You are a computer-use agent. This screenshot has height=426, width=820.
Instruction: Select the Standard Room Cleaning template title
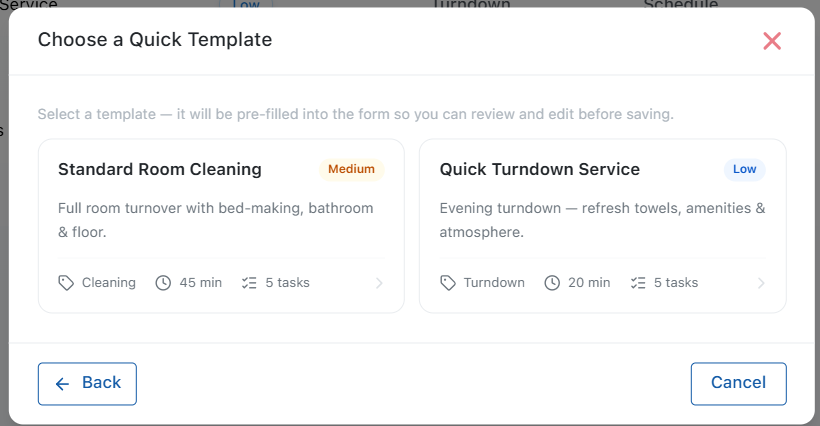pyautogui.click(x=160, y=169)
